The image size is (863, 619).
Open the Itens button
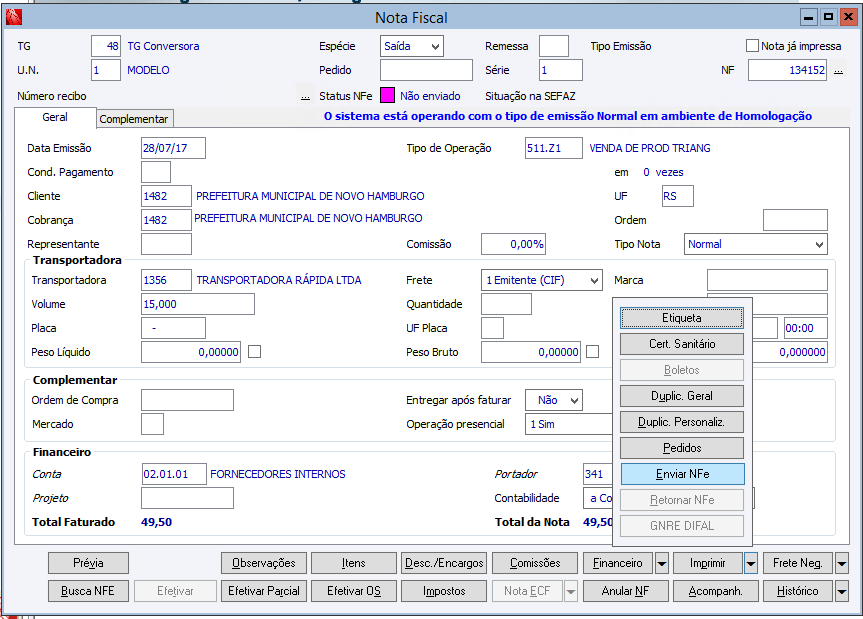pos(354,563)
